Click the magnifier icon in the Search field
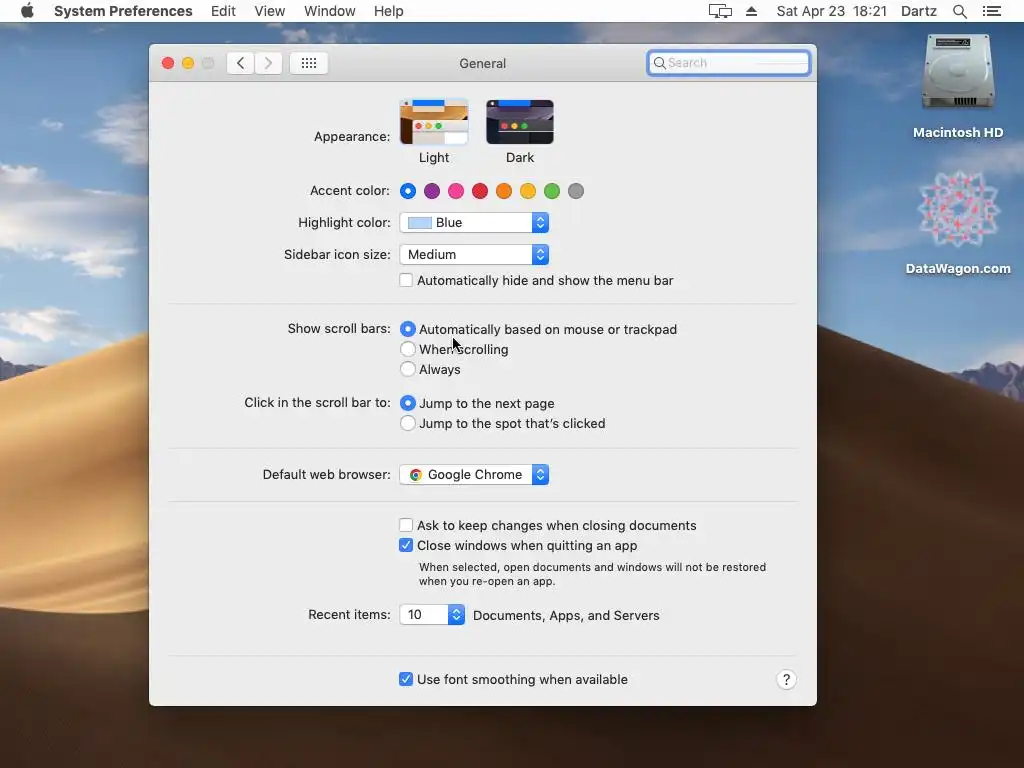This screenshot has width=1024, height=768. (x=660, y=63)
